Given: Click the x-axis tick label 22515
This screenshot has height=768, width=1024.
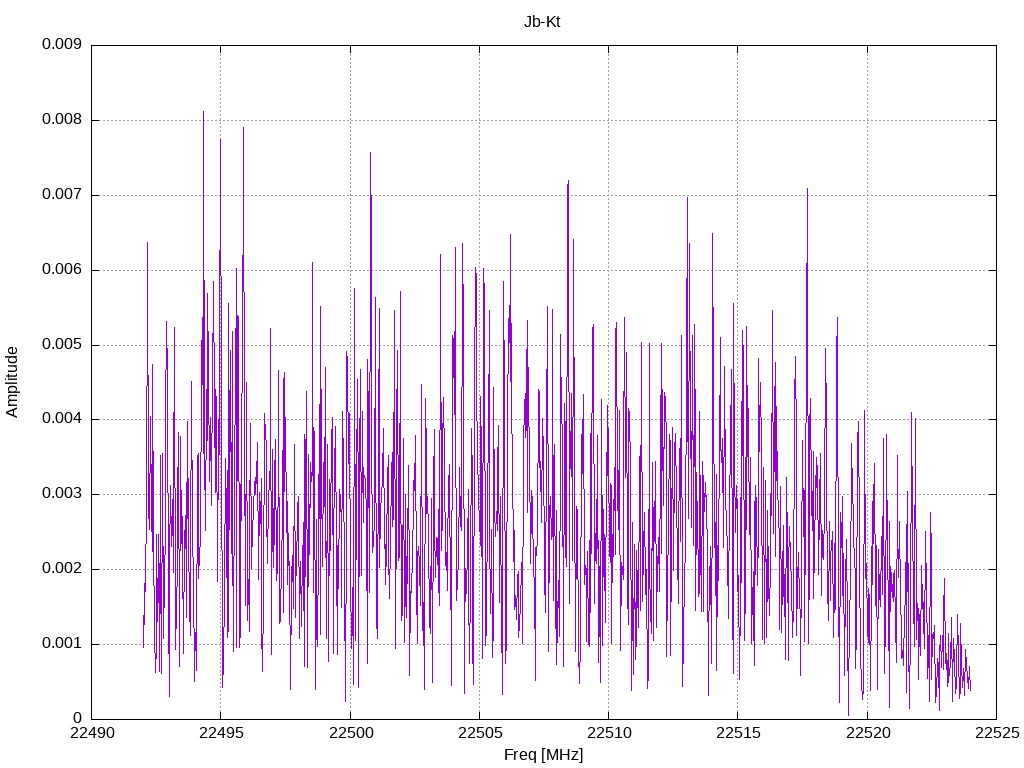Looking at the screenshot, I should tap(739, 733).
